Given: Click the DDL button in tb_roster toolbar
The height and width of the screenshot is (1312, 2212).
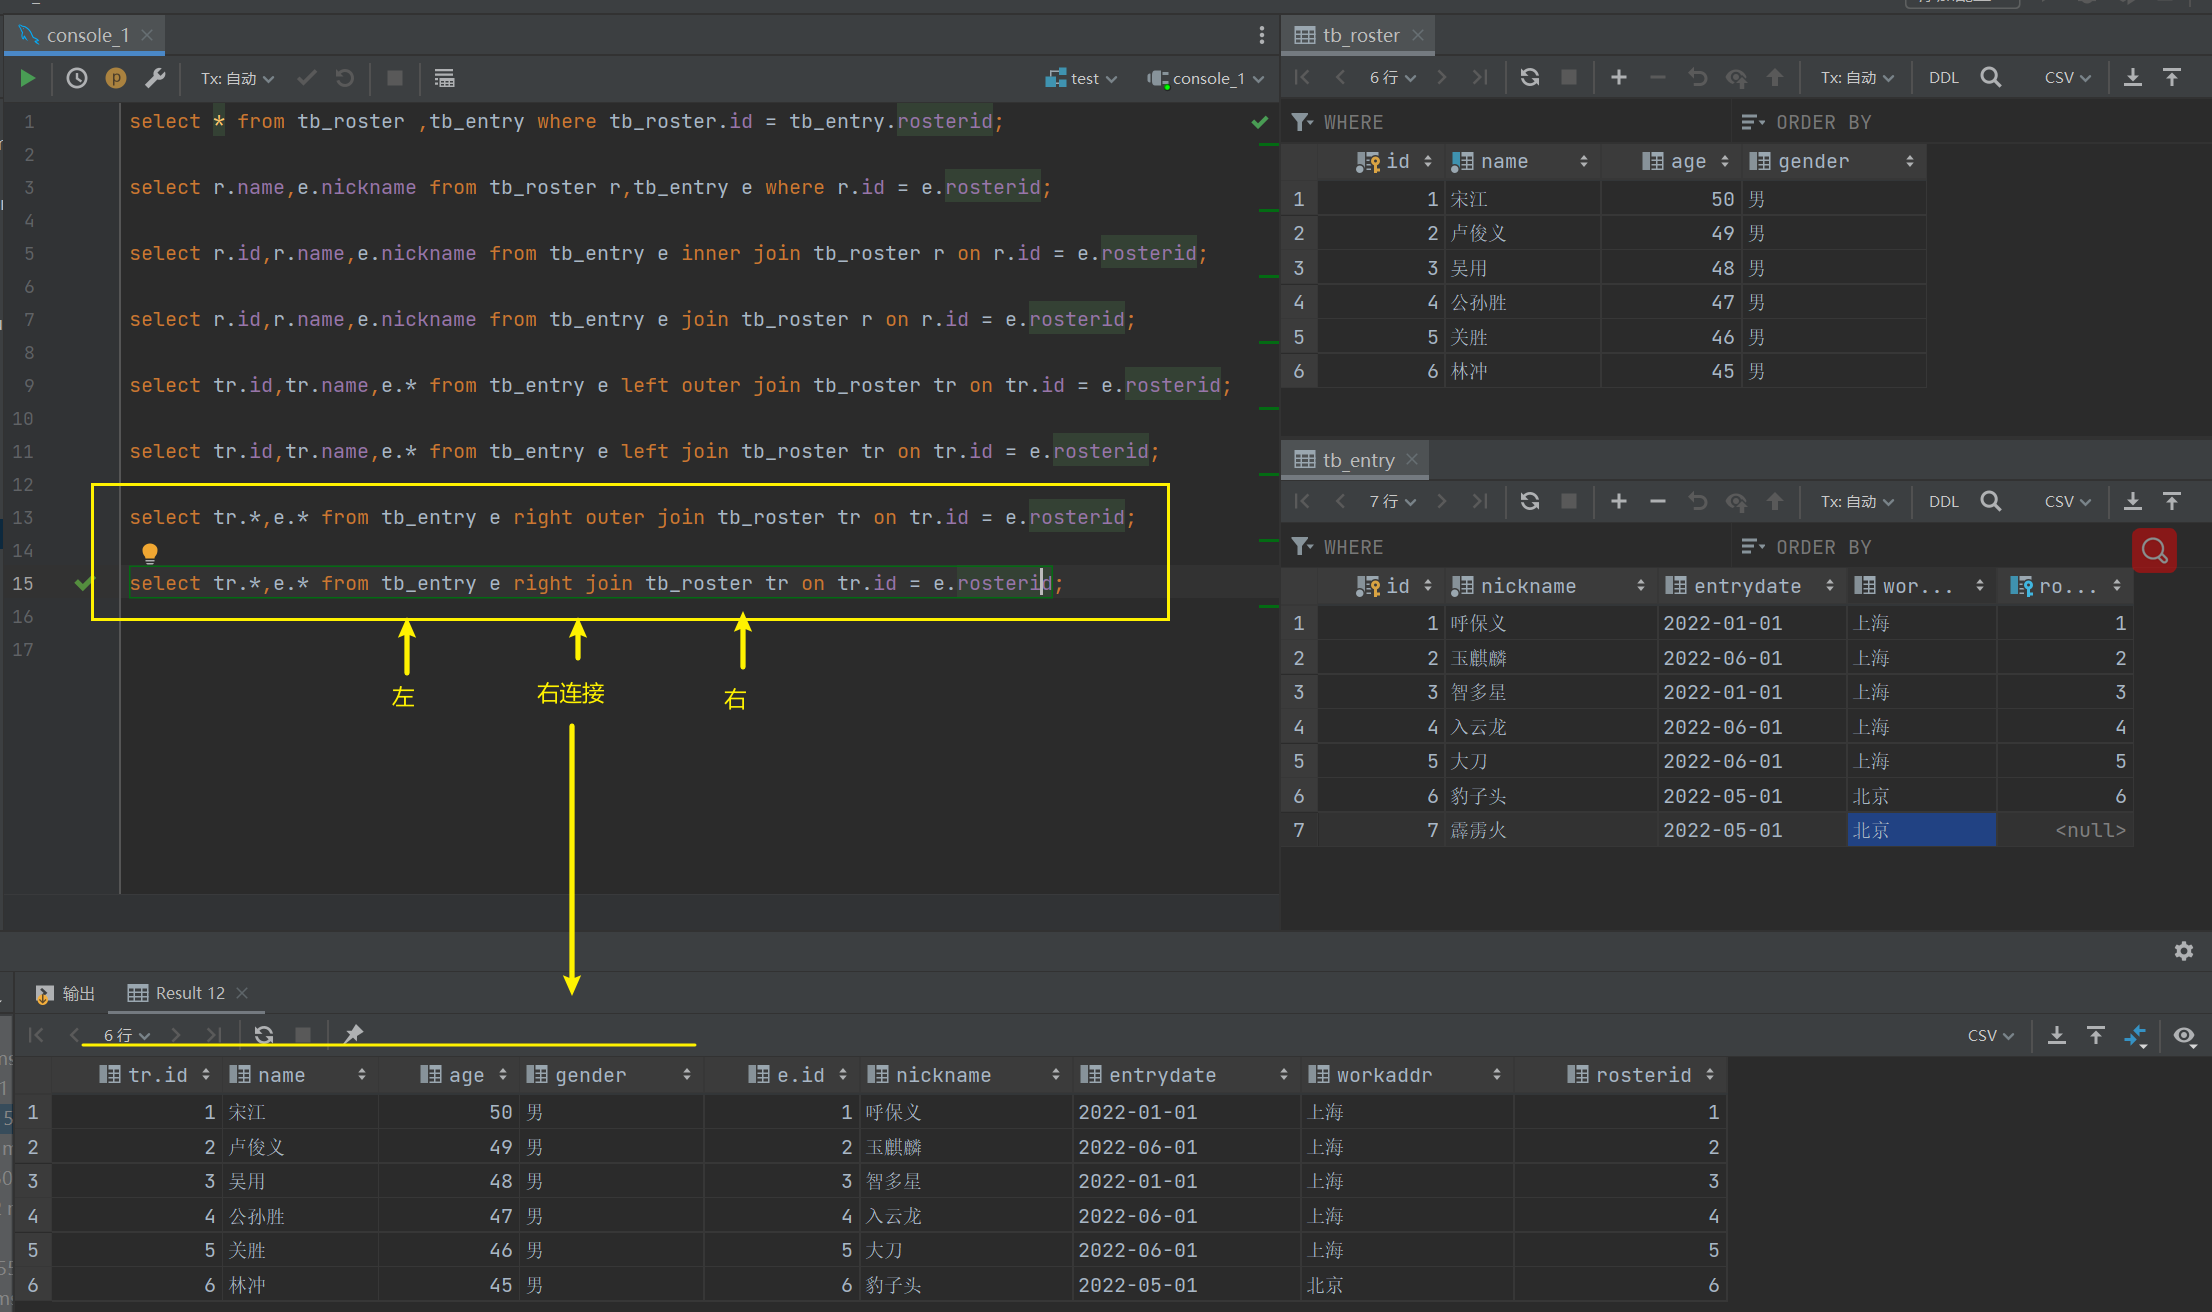Looking at the screenshot, I should (x=1943, y=78).
